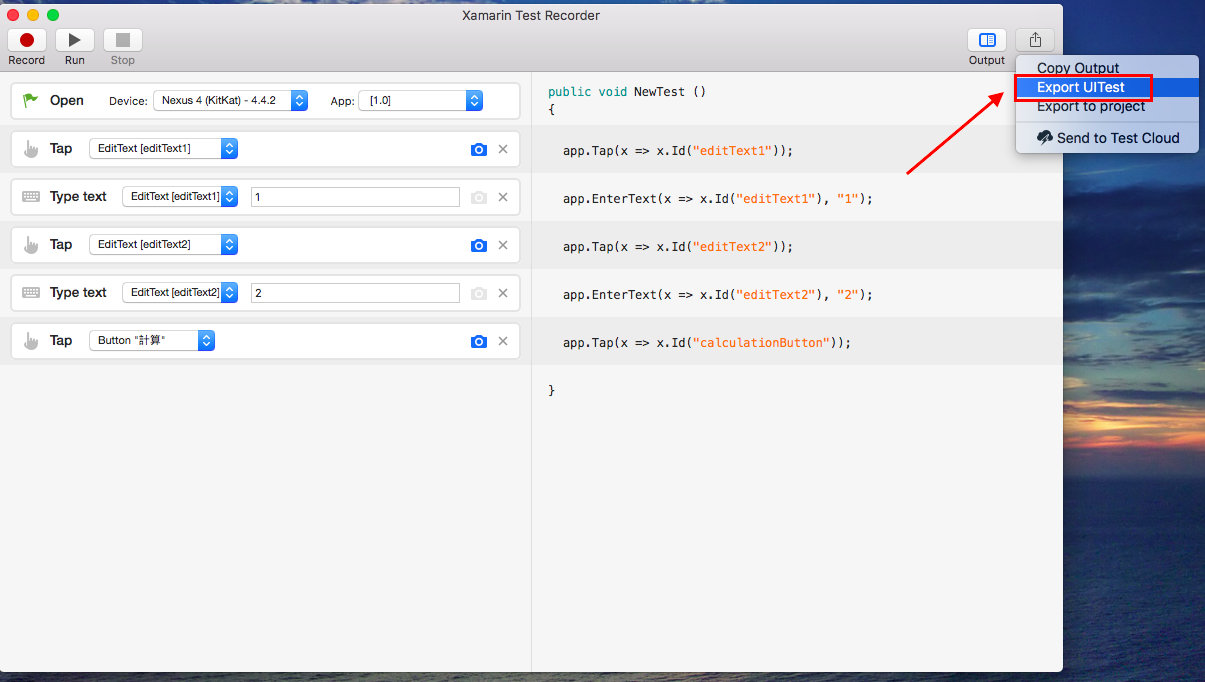Image resolution: width=1205 pixels, height=682 pixels.
Task: Click keyboard icon of Type text editText1 step
Action: 31,197
